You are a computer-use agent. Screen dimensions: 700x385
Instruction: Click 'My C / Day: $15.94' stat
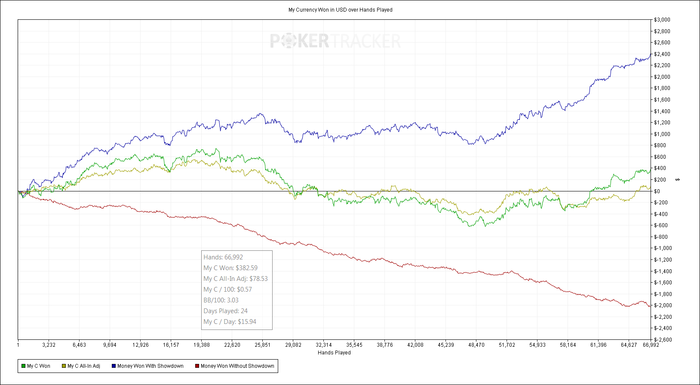click(229, 322)
